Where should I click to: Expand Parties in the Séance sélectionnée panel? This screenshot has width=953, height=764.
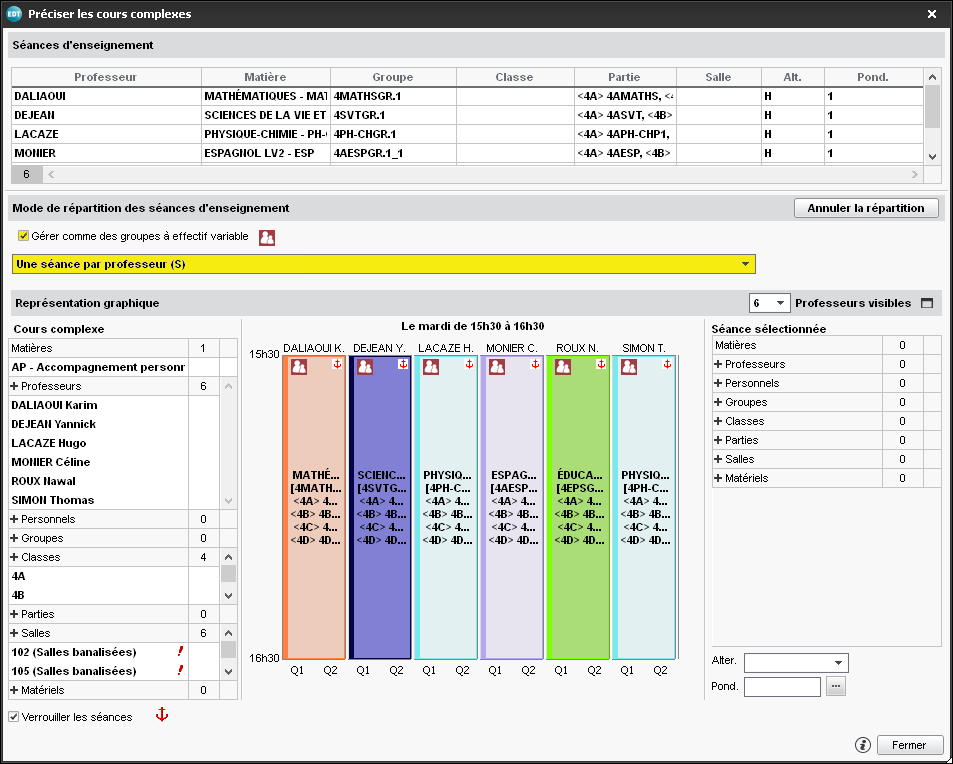point(718,439)
